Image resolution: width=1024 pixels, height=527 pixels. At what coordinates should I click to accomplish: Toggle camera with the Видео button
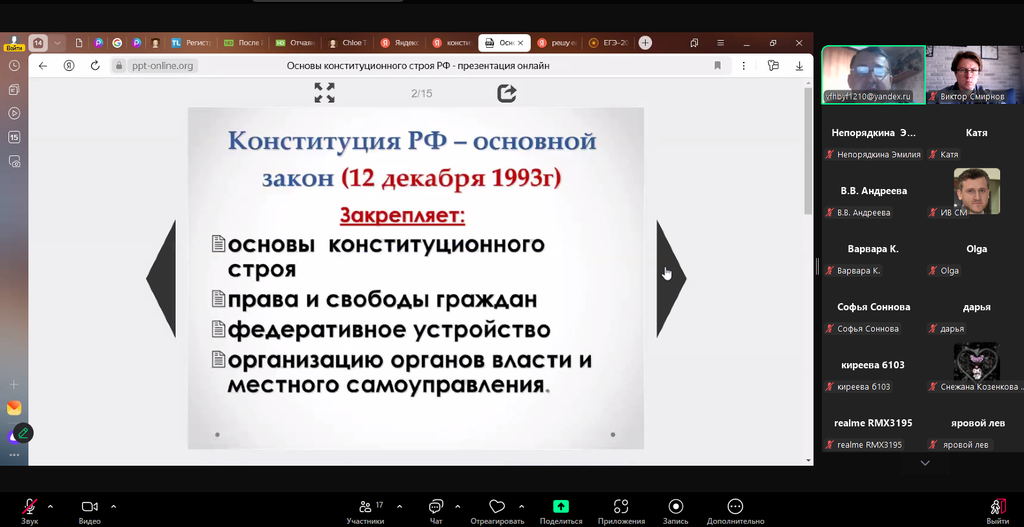coord(89,507)
